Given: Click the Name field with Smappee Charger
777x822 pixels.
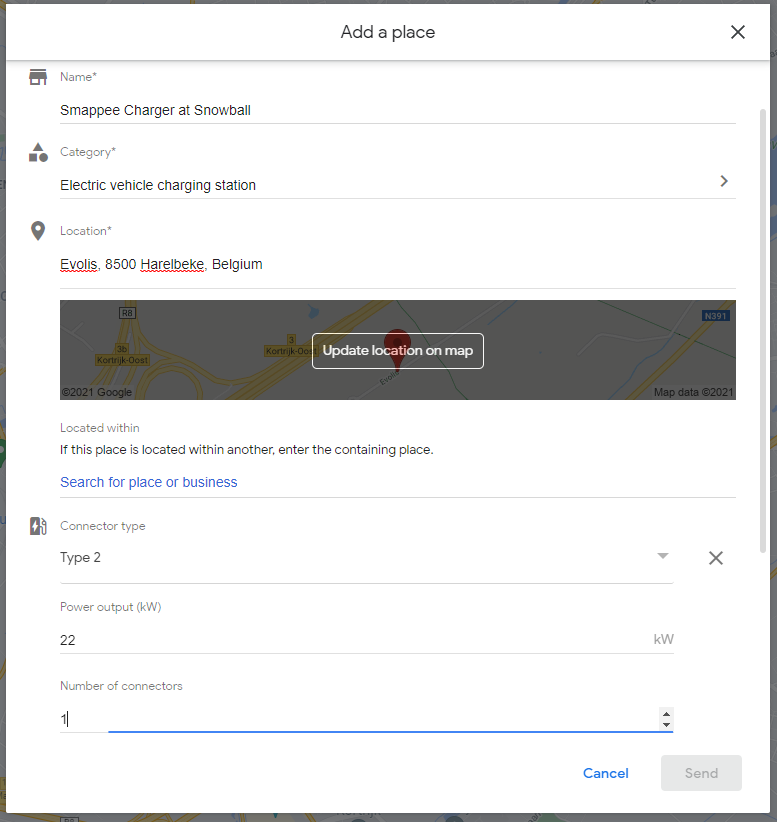Looking at the screenshot, I should [x=397, y=111].
